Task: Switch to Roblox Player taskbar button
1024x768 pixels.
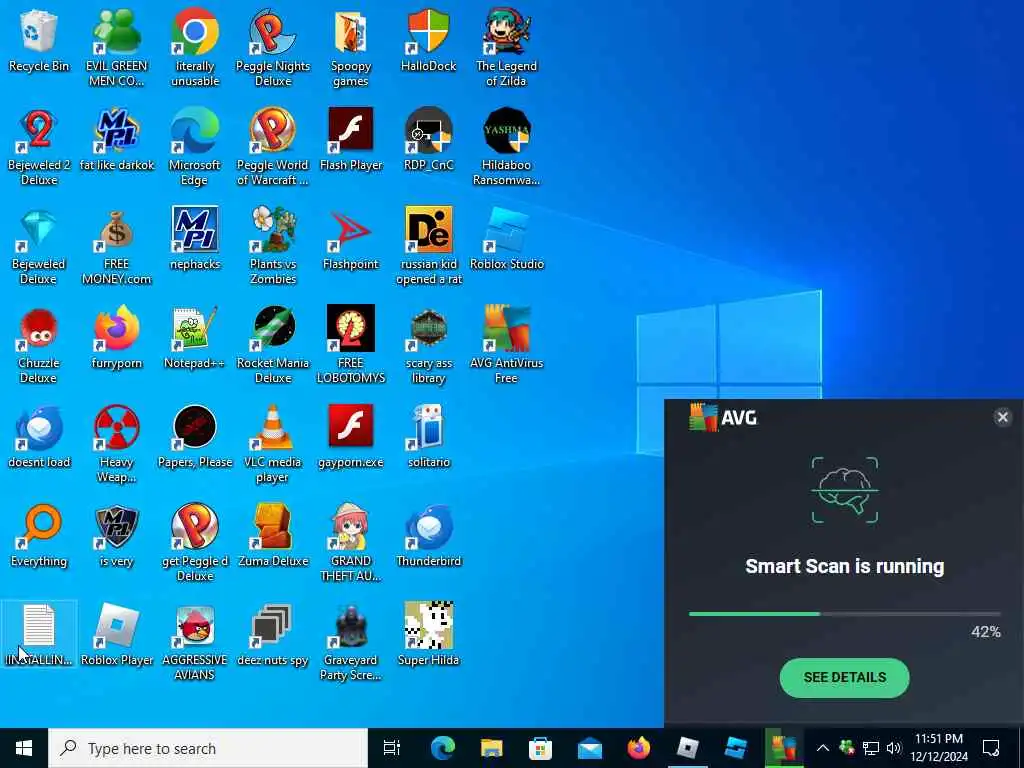Action: [687, 748]
